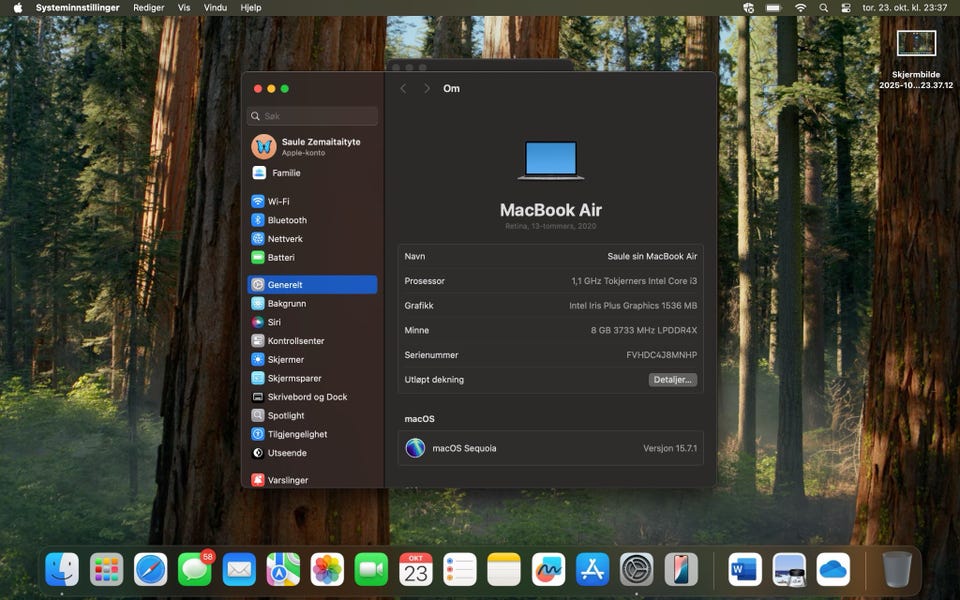Screen dimensions: 960x600
Task: Open the Vindu menu
Action: point(215,8)
